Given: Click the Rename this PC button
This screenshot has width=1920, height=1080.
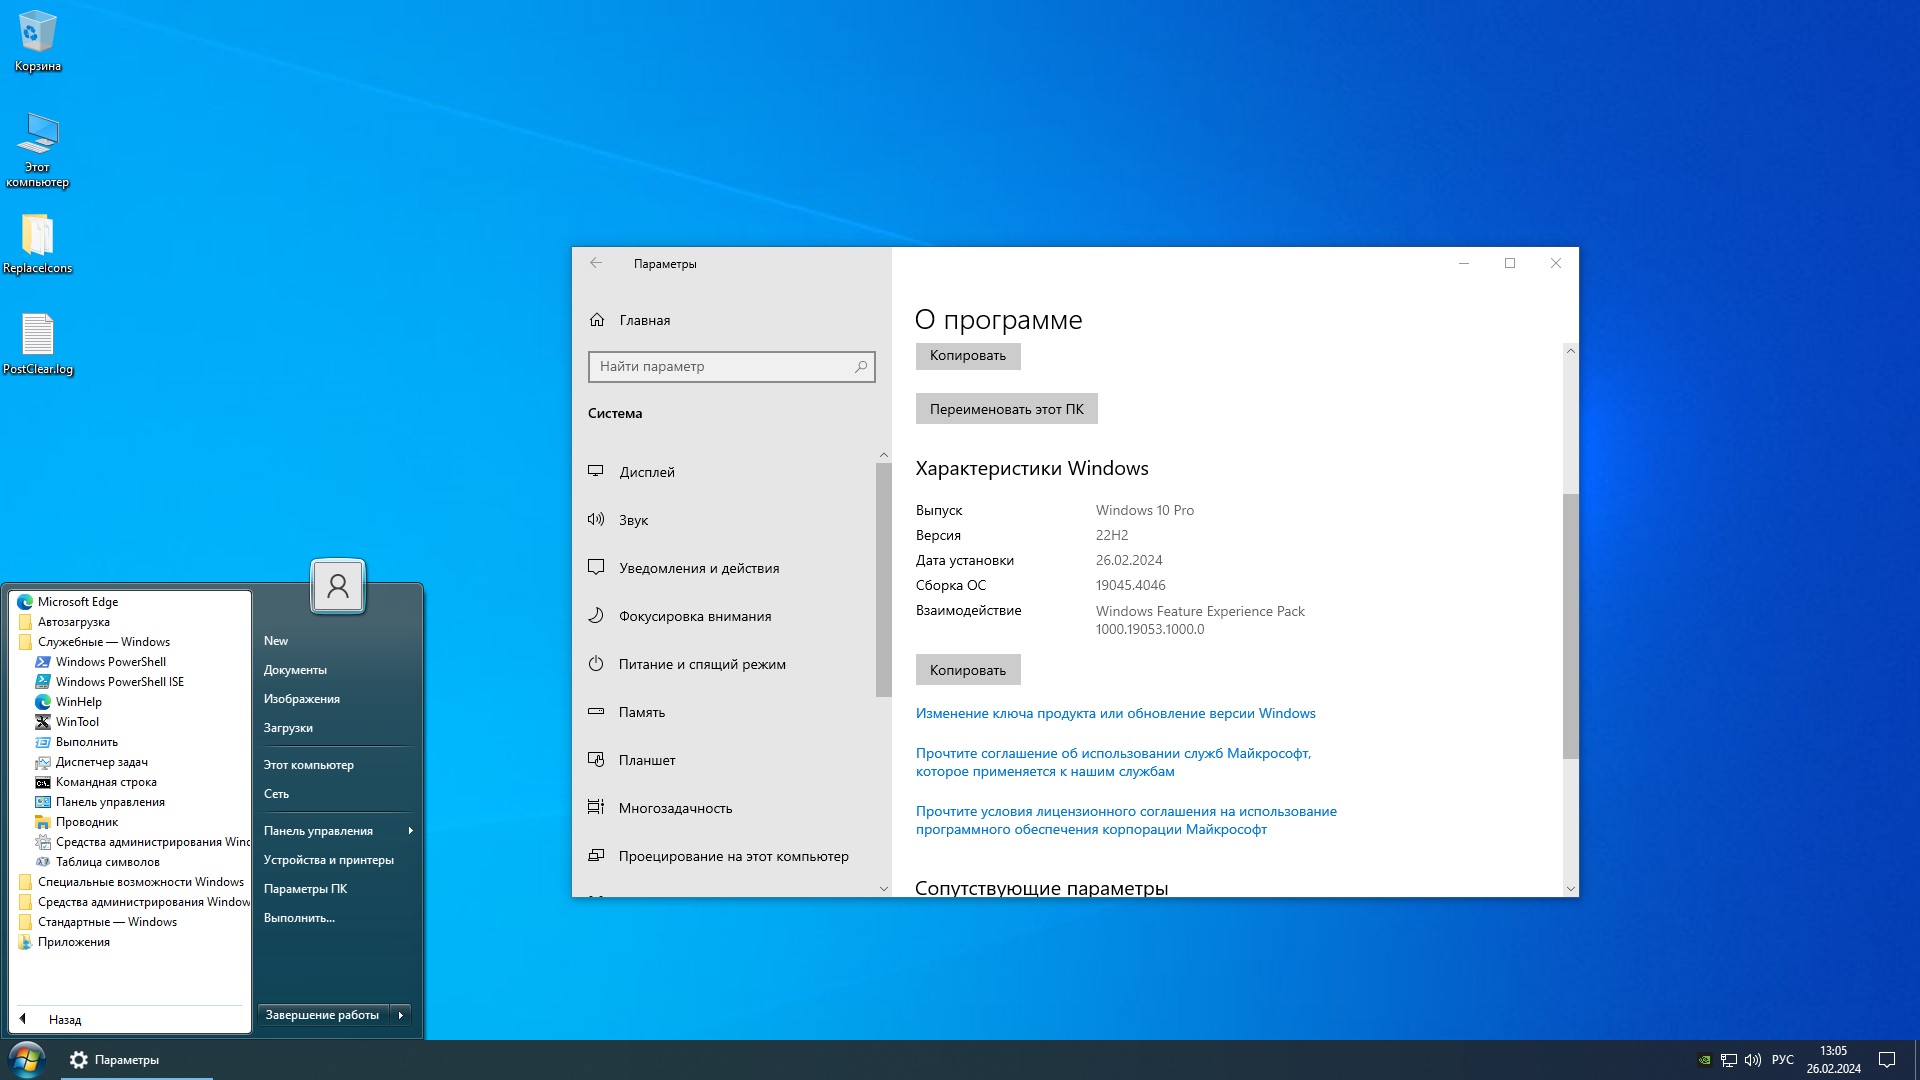Looking at the screenshot, I should [1006, 409].
